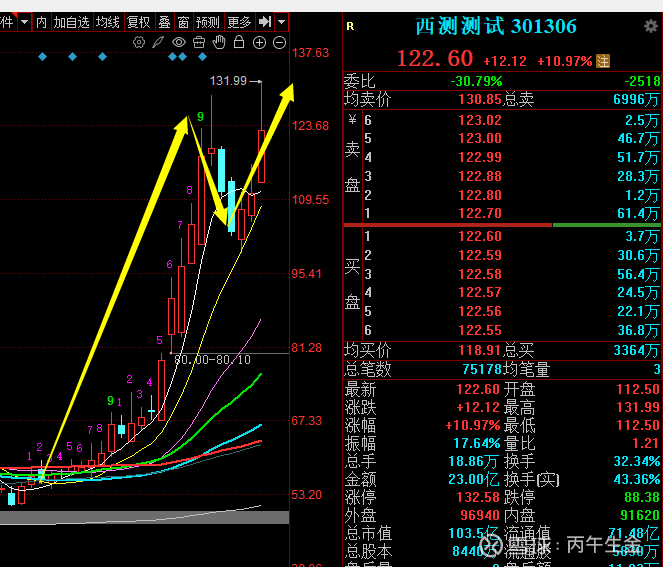Toggle the eye visibility icon on chart
The height and width of the screenshot is (567, 663).
[179, 42]
